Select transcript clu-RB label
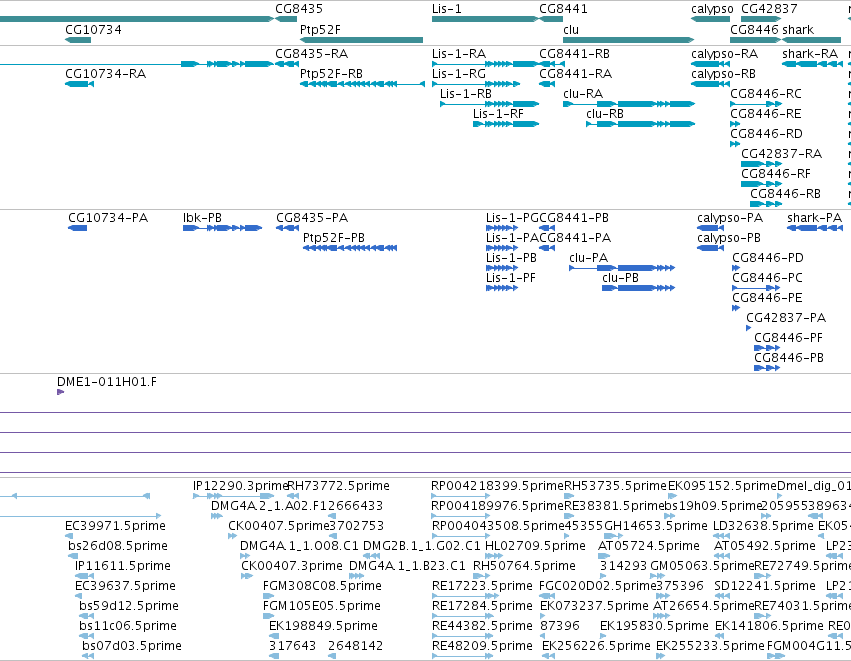Image resolution: width=851 pixels, height=661 pixels. click(x=605, y=114)
